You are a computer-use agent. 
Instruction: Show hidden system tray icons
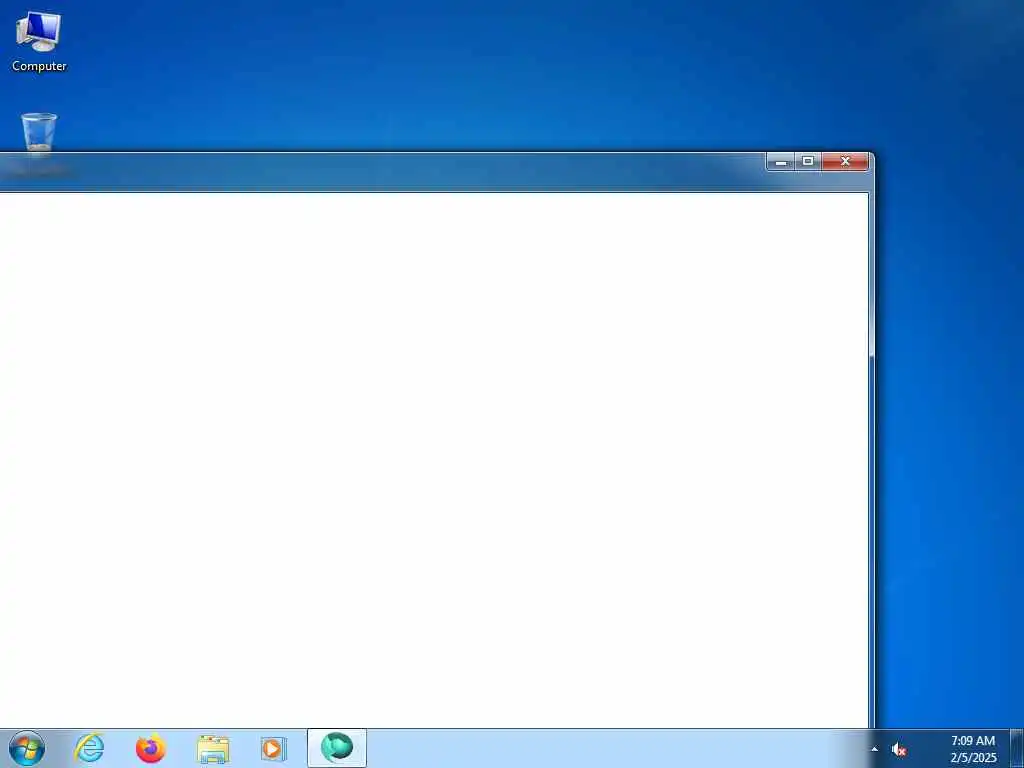click(x=874, y=749)
